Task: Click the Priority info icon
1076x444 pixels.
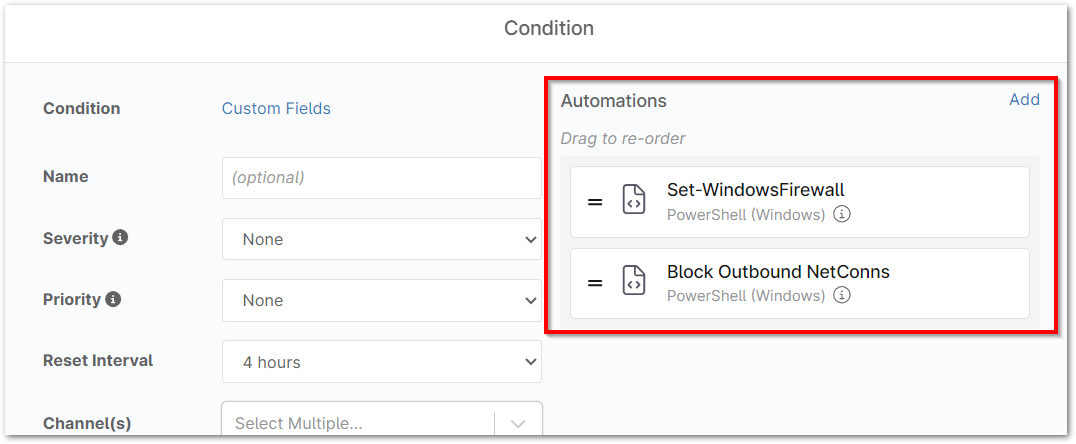Action: point(113,299)
